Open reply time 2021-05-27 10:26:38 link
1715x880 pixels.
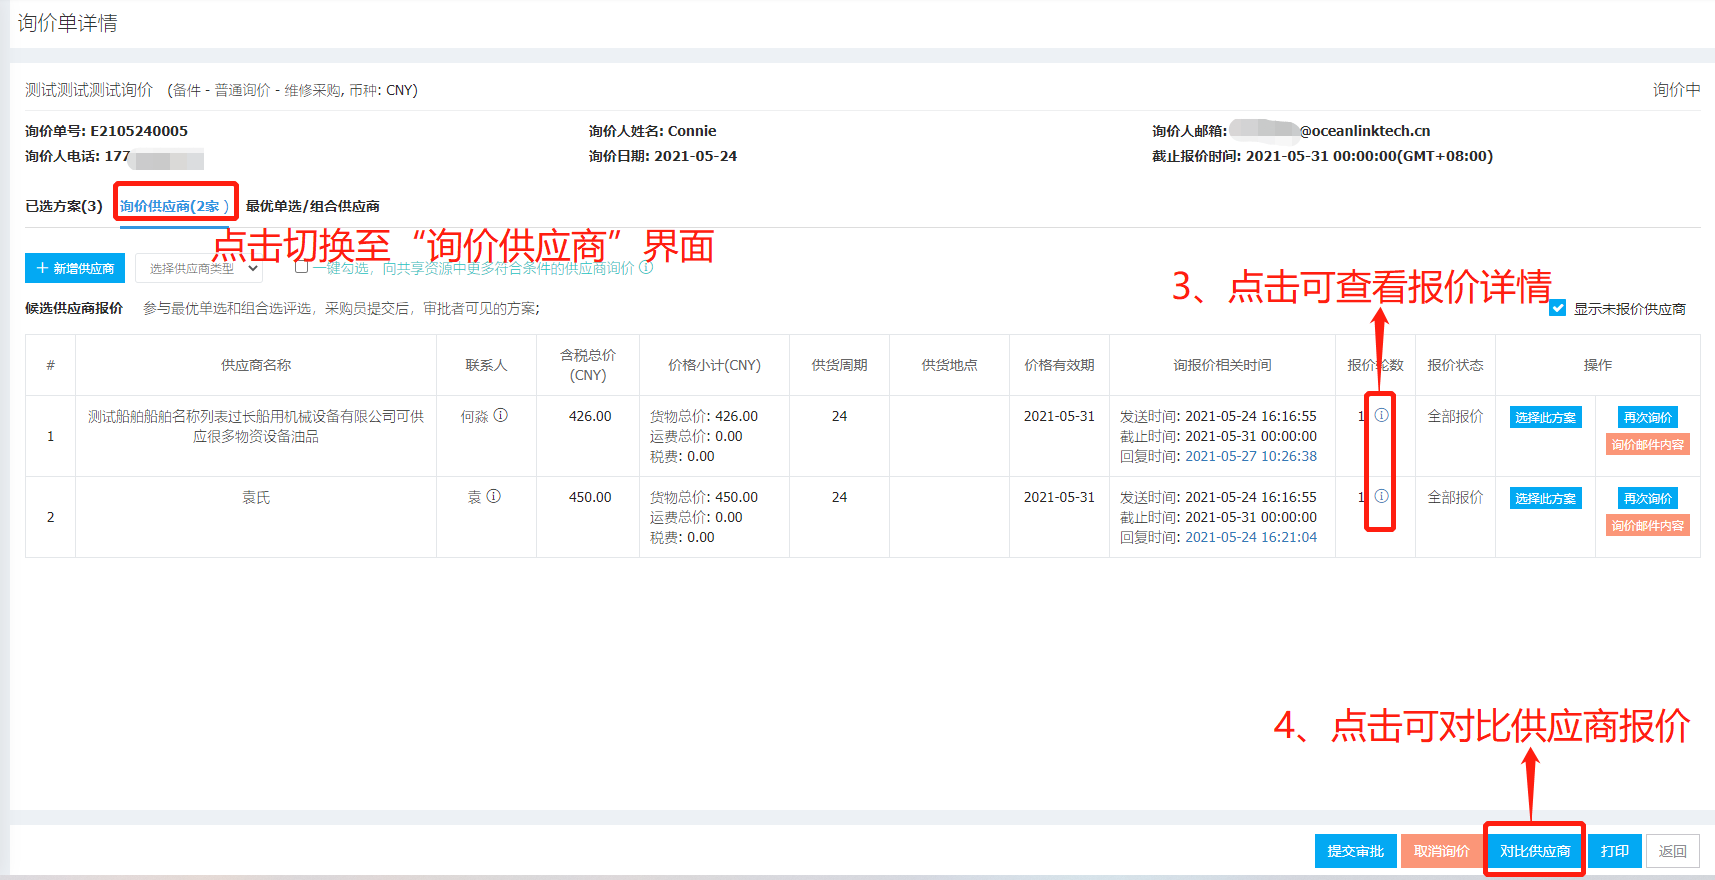click(1251, 456)
